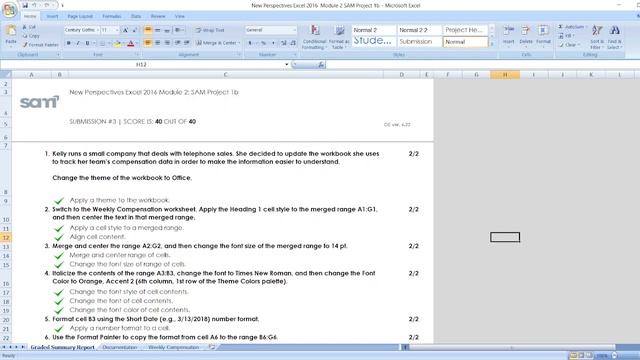Apply Comma Style number format
640x360 pixels.
[273, 43]
